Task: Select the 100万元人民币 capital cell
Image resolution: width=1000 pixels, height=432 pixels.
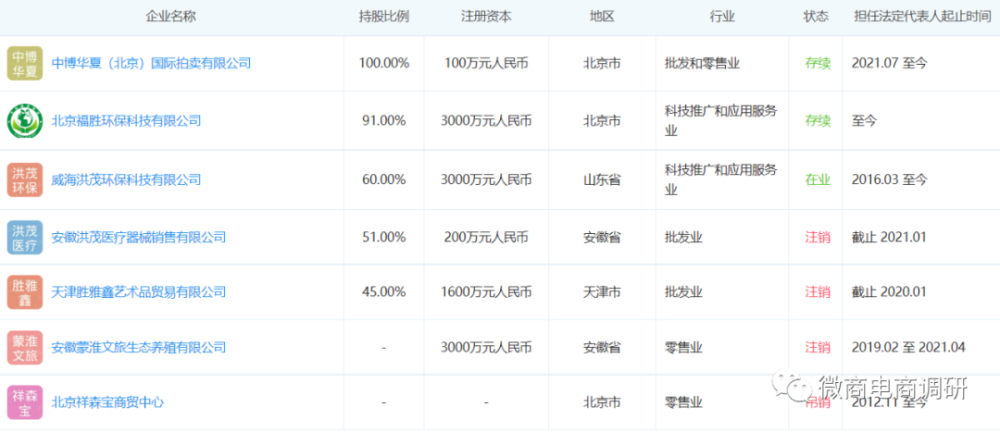Action: pos(486,63)
